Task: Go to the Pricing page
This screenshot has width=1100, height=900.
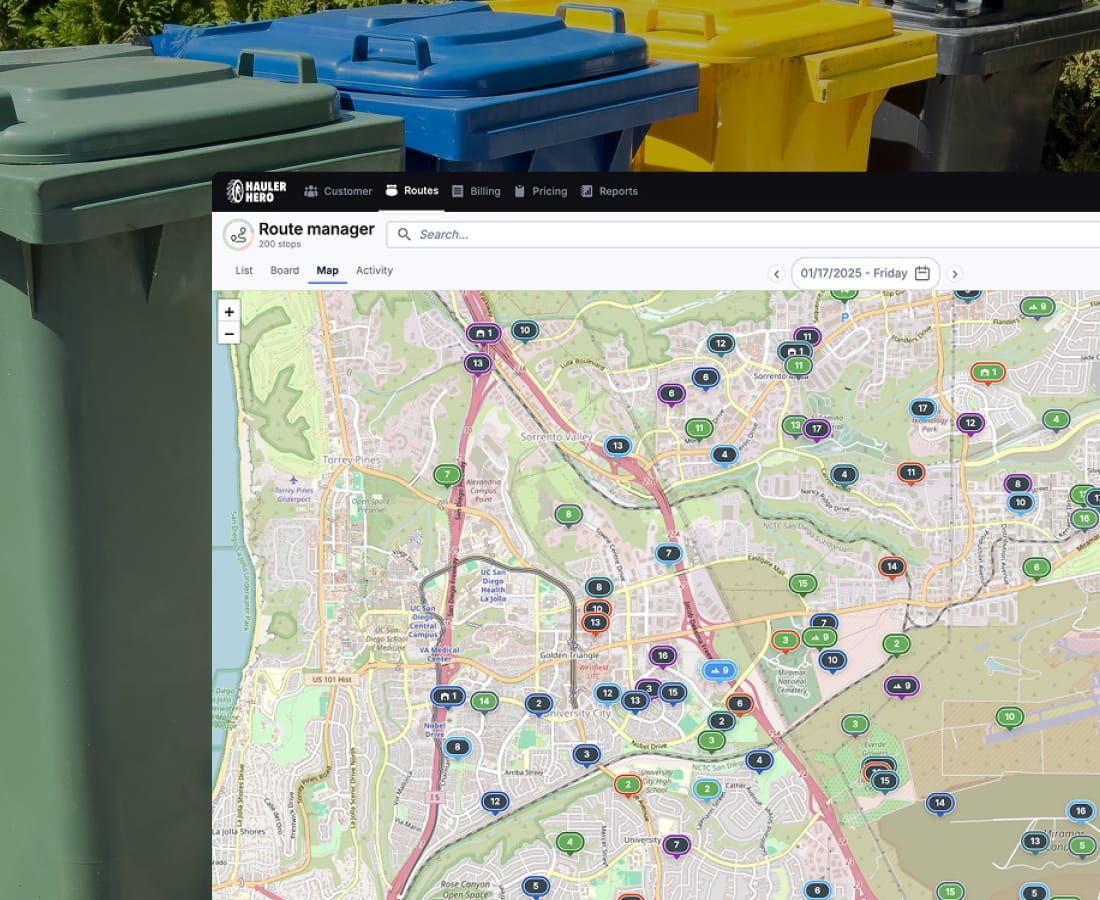Action: (x=541, y=191)
